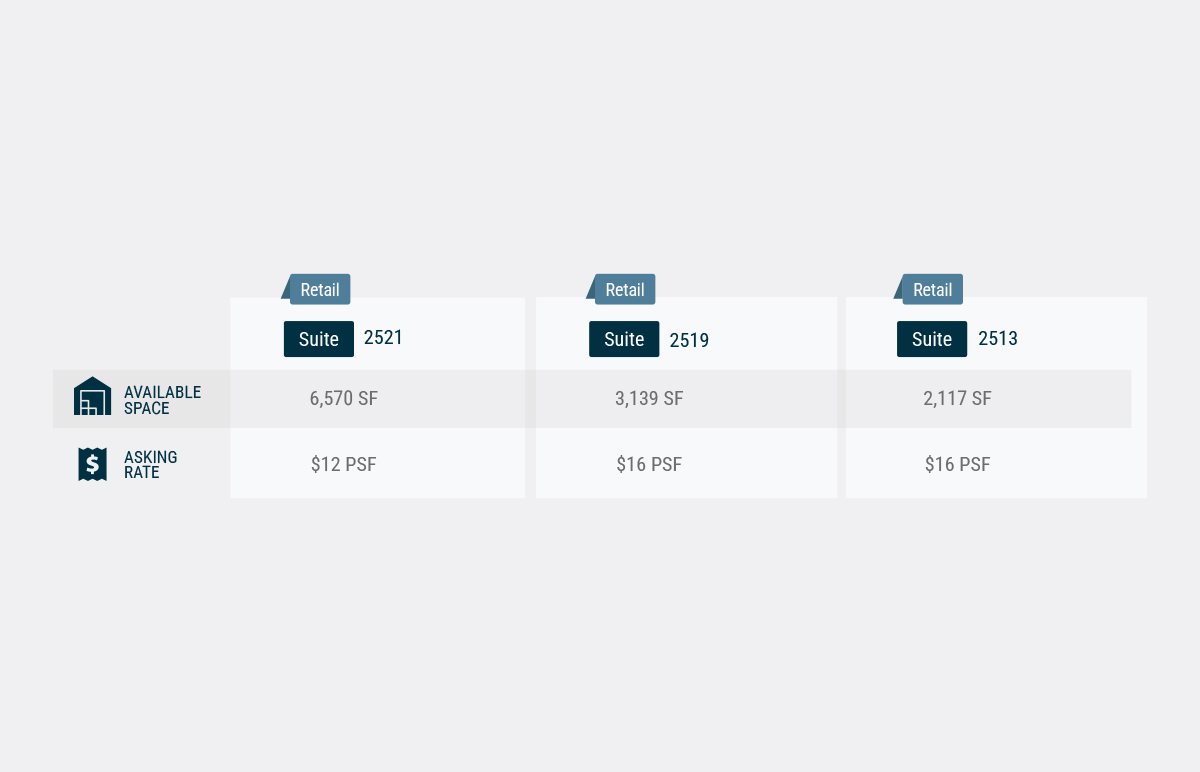
Task: Click the Asking Rate dollar icon
Action: click(x=92, y=464)
